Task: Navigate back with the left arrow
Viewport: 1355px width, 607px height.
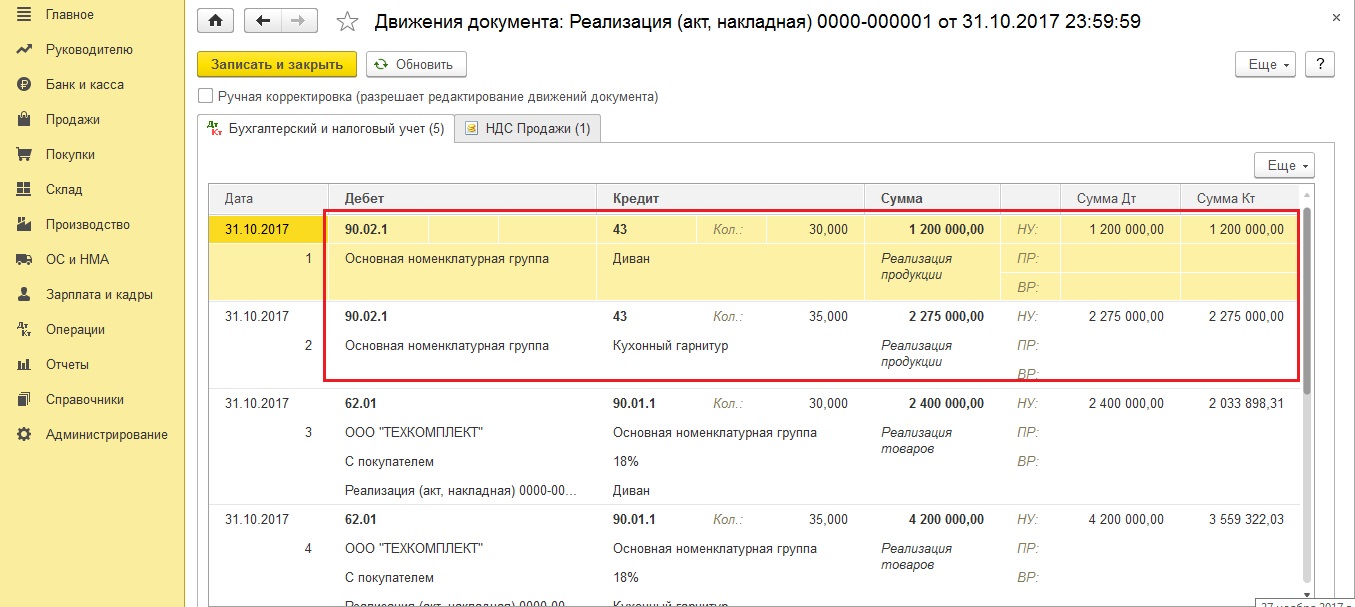Action: tap(263, 20)
